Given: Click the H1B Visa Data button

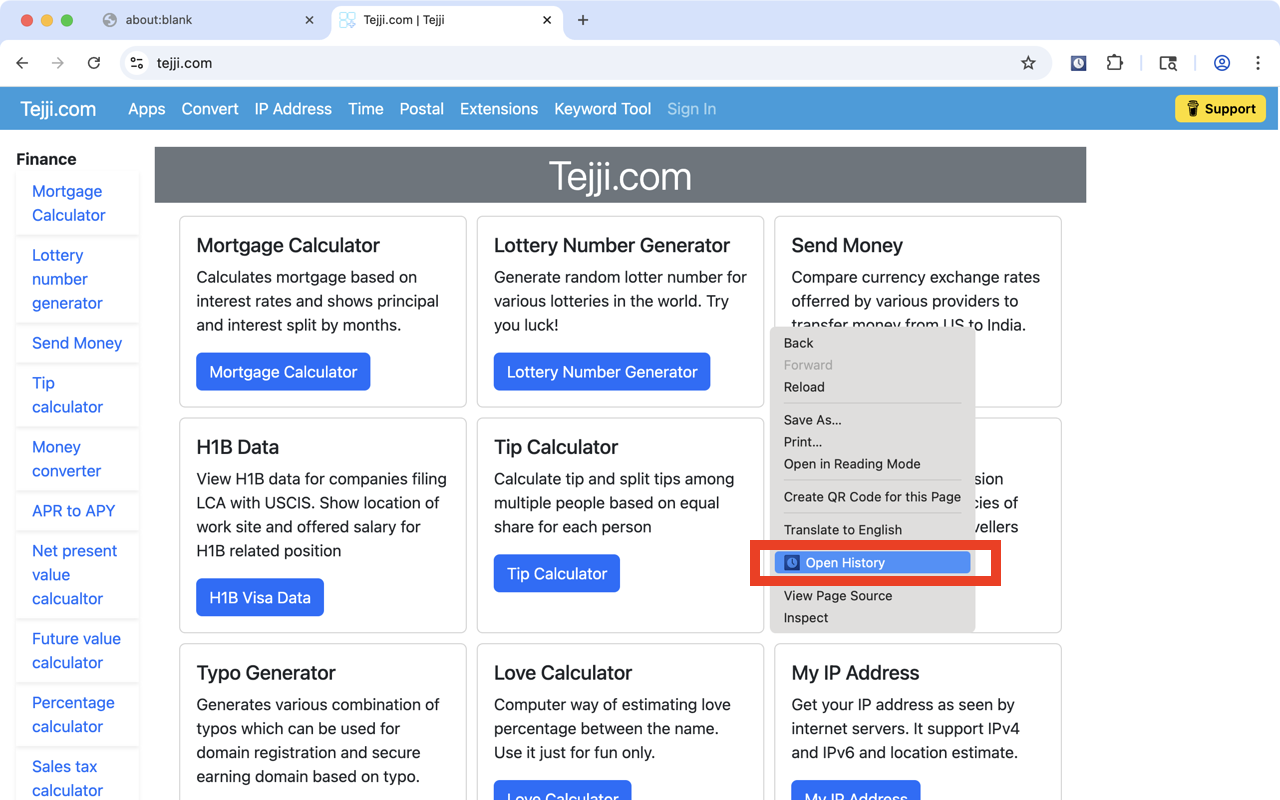Looking at the screenshot, I should pos(260,598).
